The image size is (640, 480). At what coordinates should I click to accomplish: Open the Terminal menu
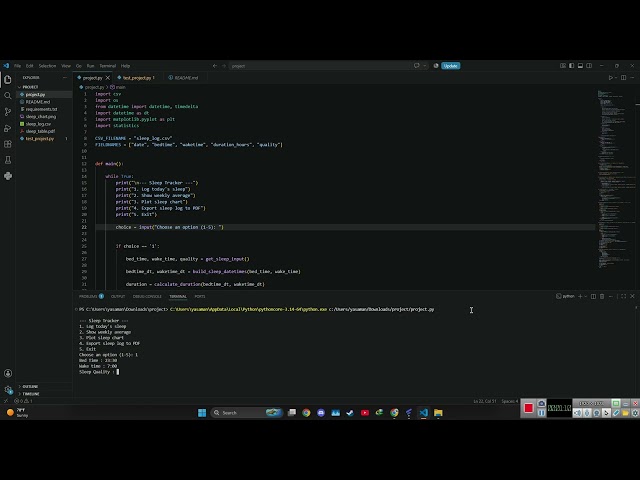point(108,66)
